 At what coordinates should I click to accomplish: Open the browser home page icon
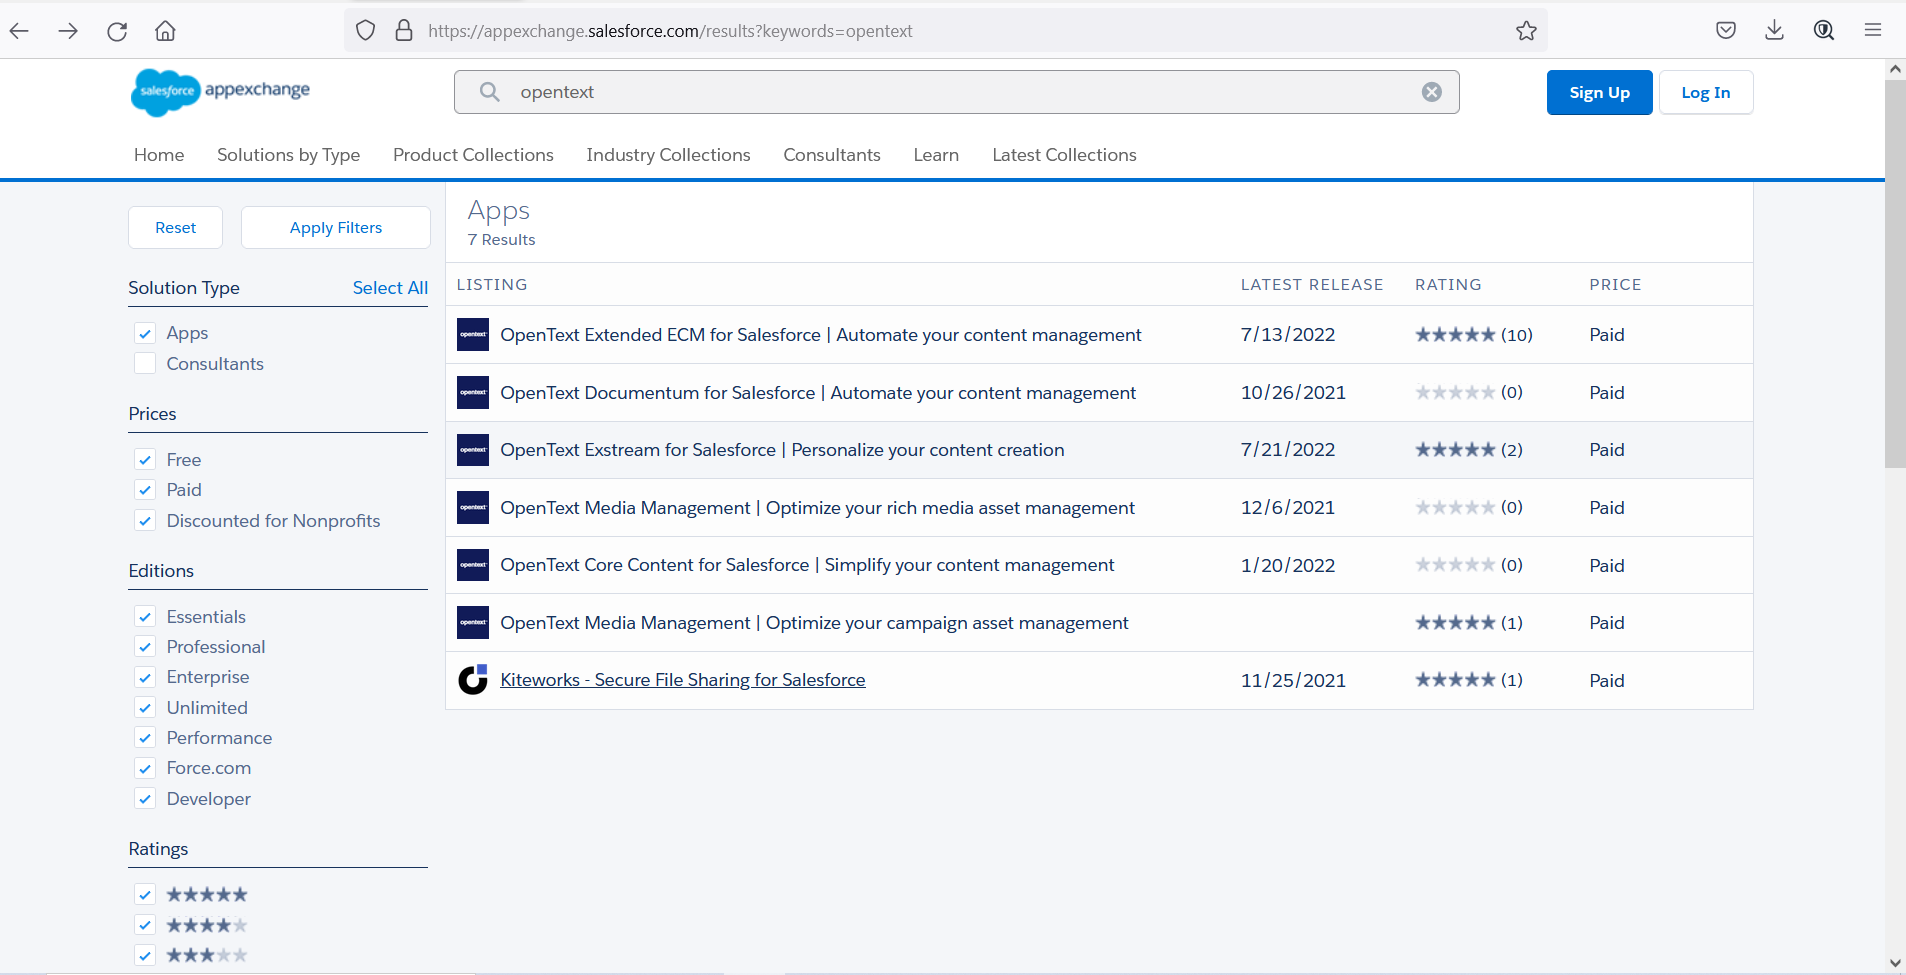pyautogui.click(x=165, y=31)
